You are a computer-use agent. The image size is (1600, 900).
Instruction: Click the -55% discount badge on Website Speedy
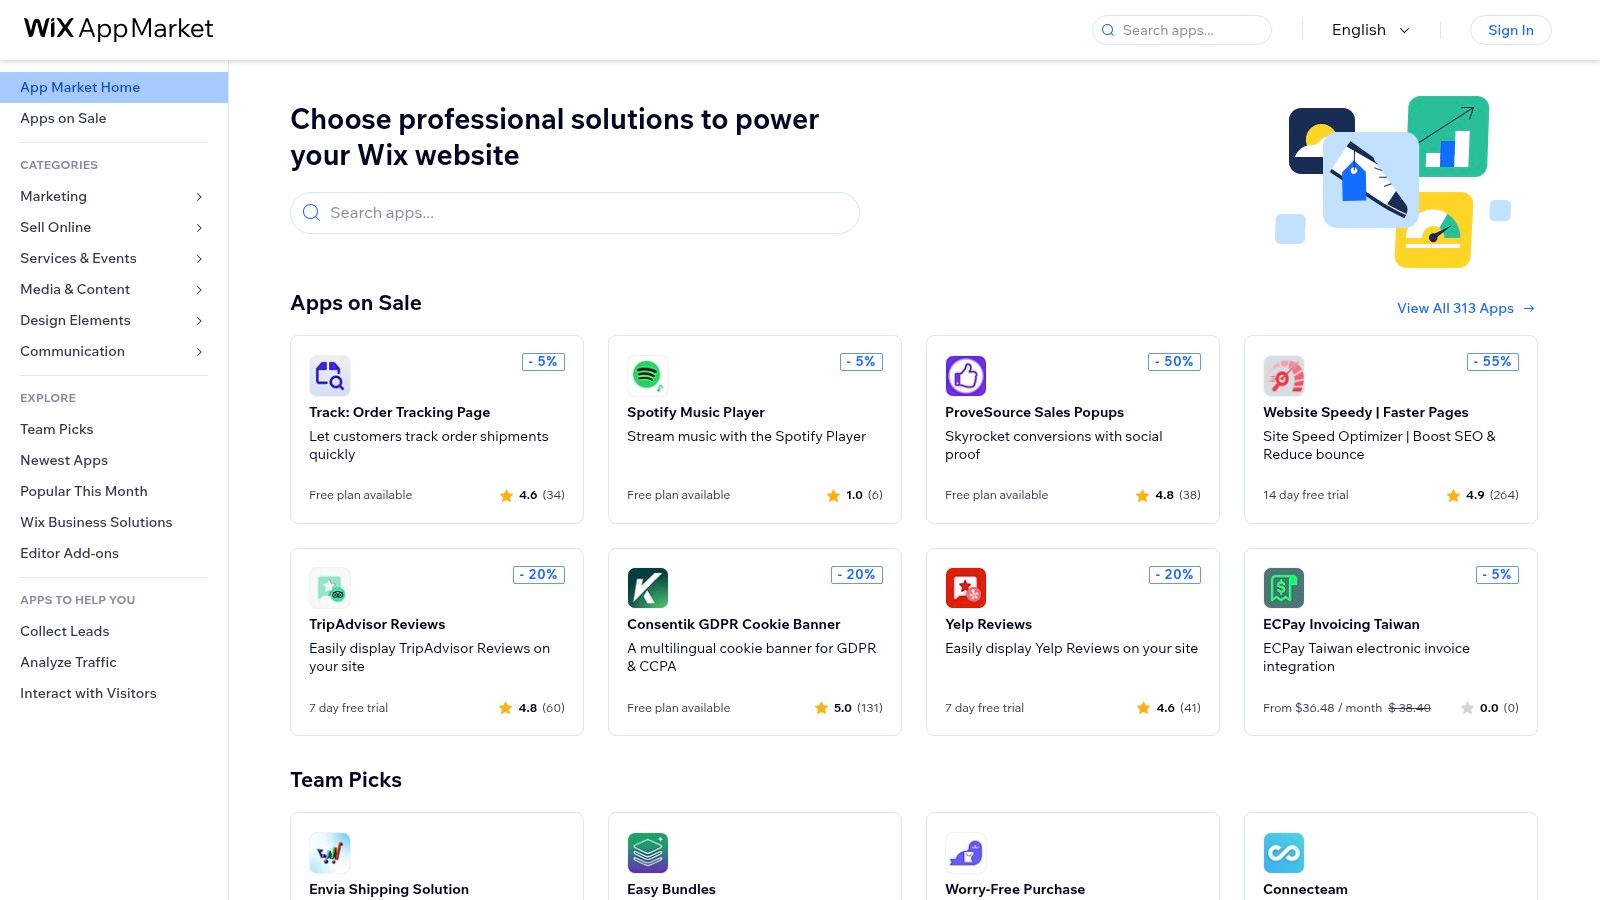point(1491,361)
